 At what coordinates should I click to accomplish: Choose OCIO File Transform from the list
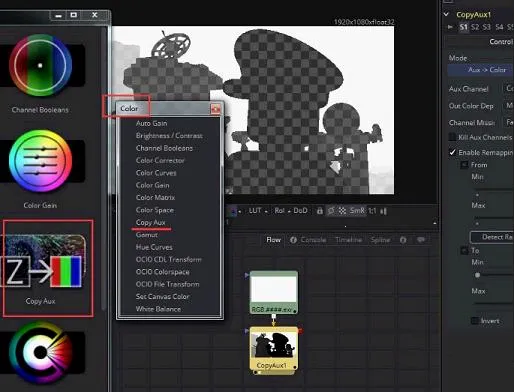pyautogui.click(x=168, y=284)
